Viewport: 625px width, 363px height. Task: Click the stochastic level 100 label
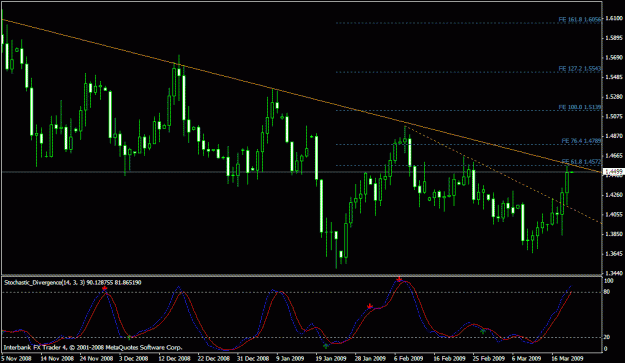pos(609,281)
